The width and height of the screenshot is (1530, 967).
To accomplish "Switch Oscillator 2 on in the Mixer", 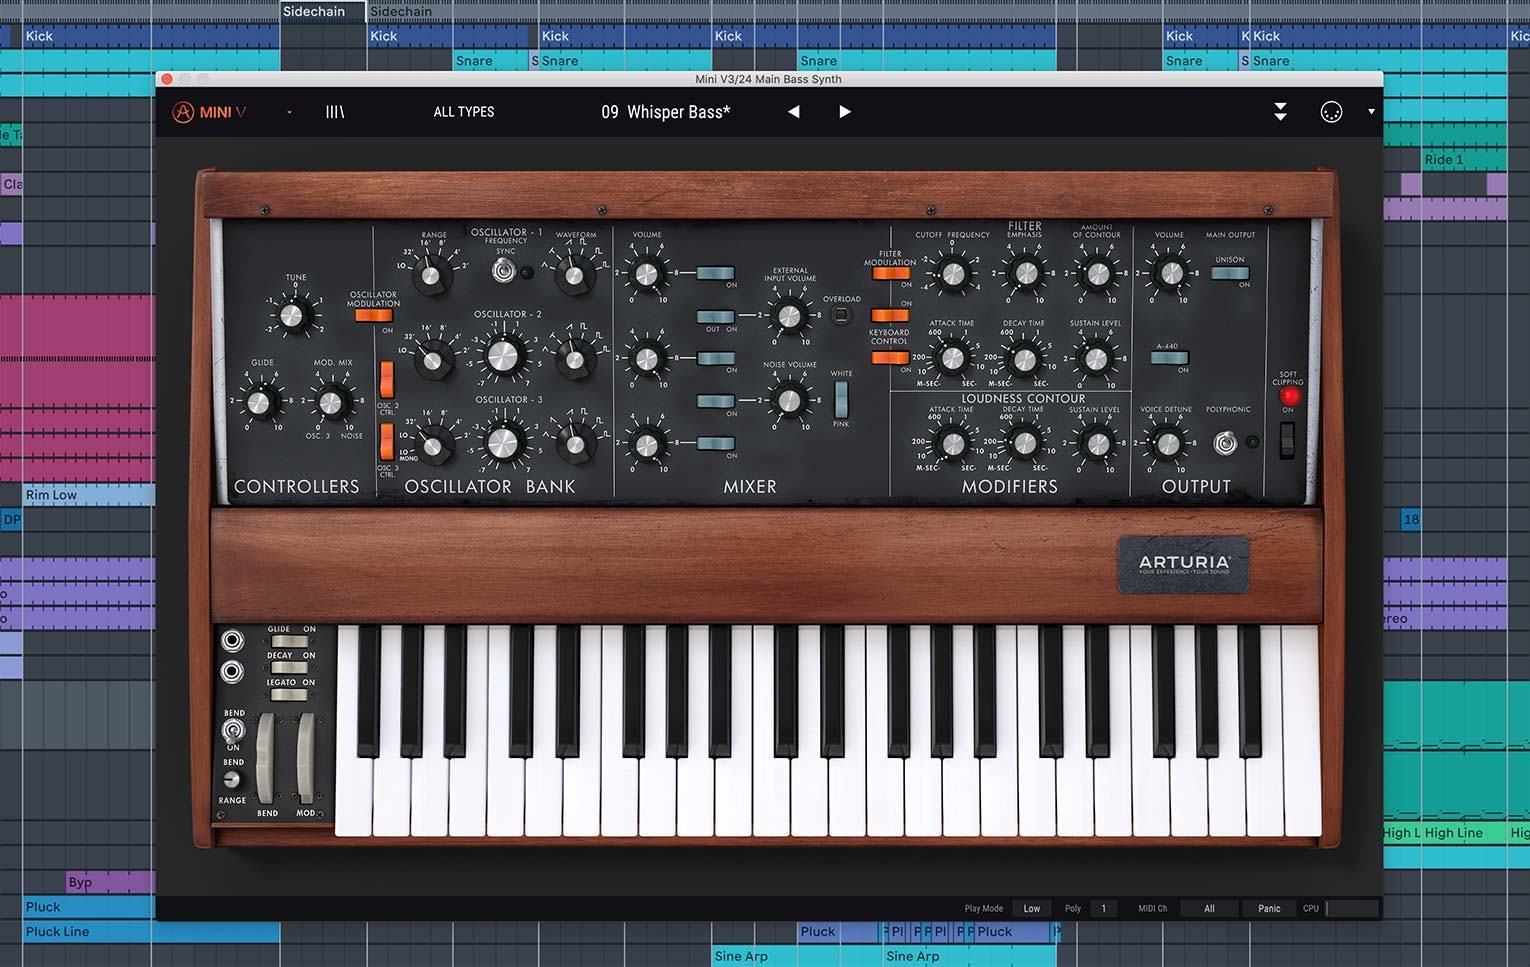I will coord(716,358).
